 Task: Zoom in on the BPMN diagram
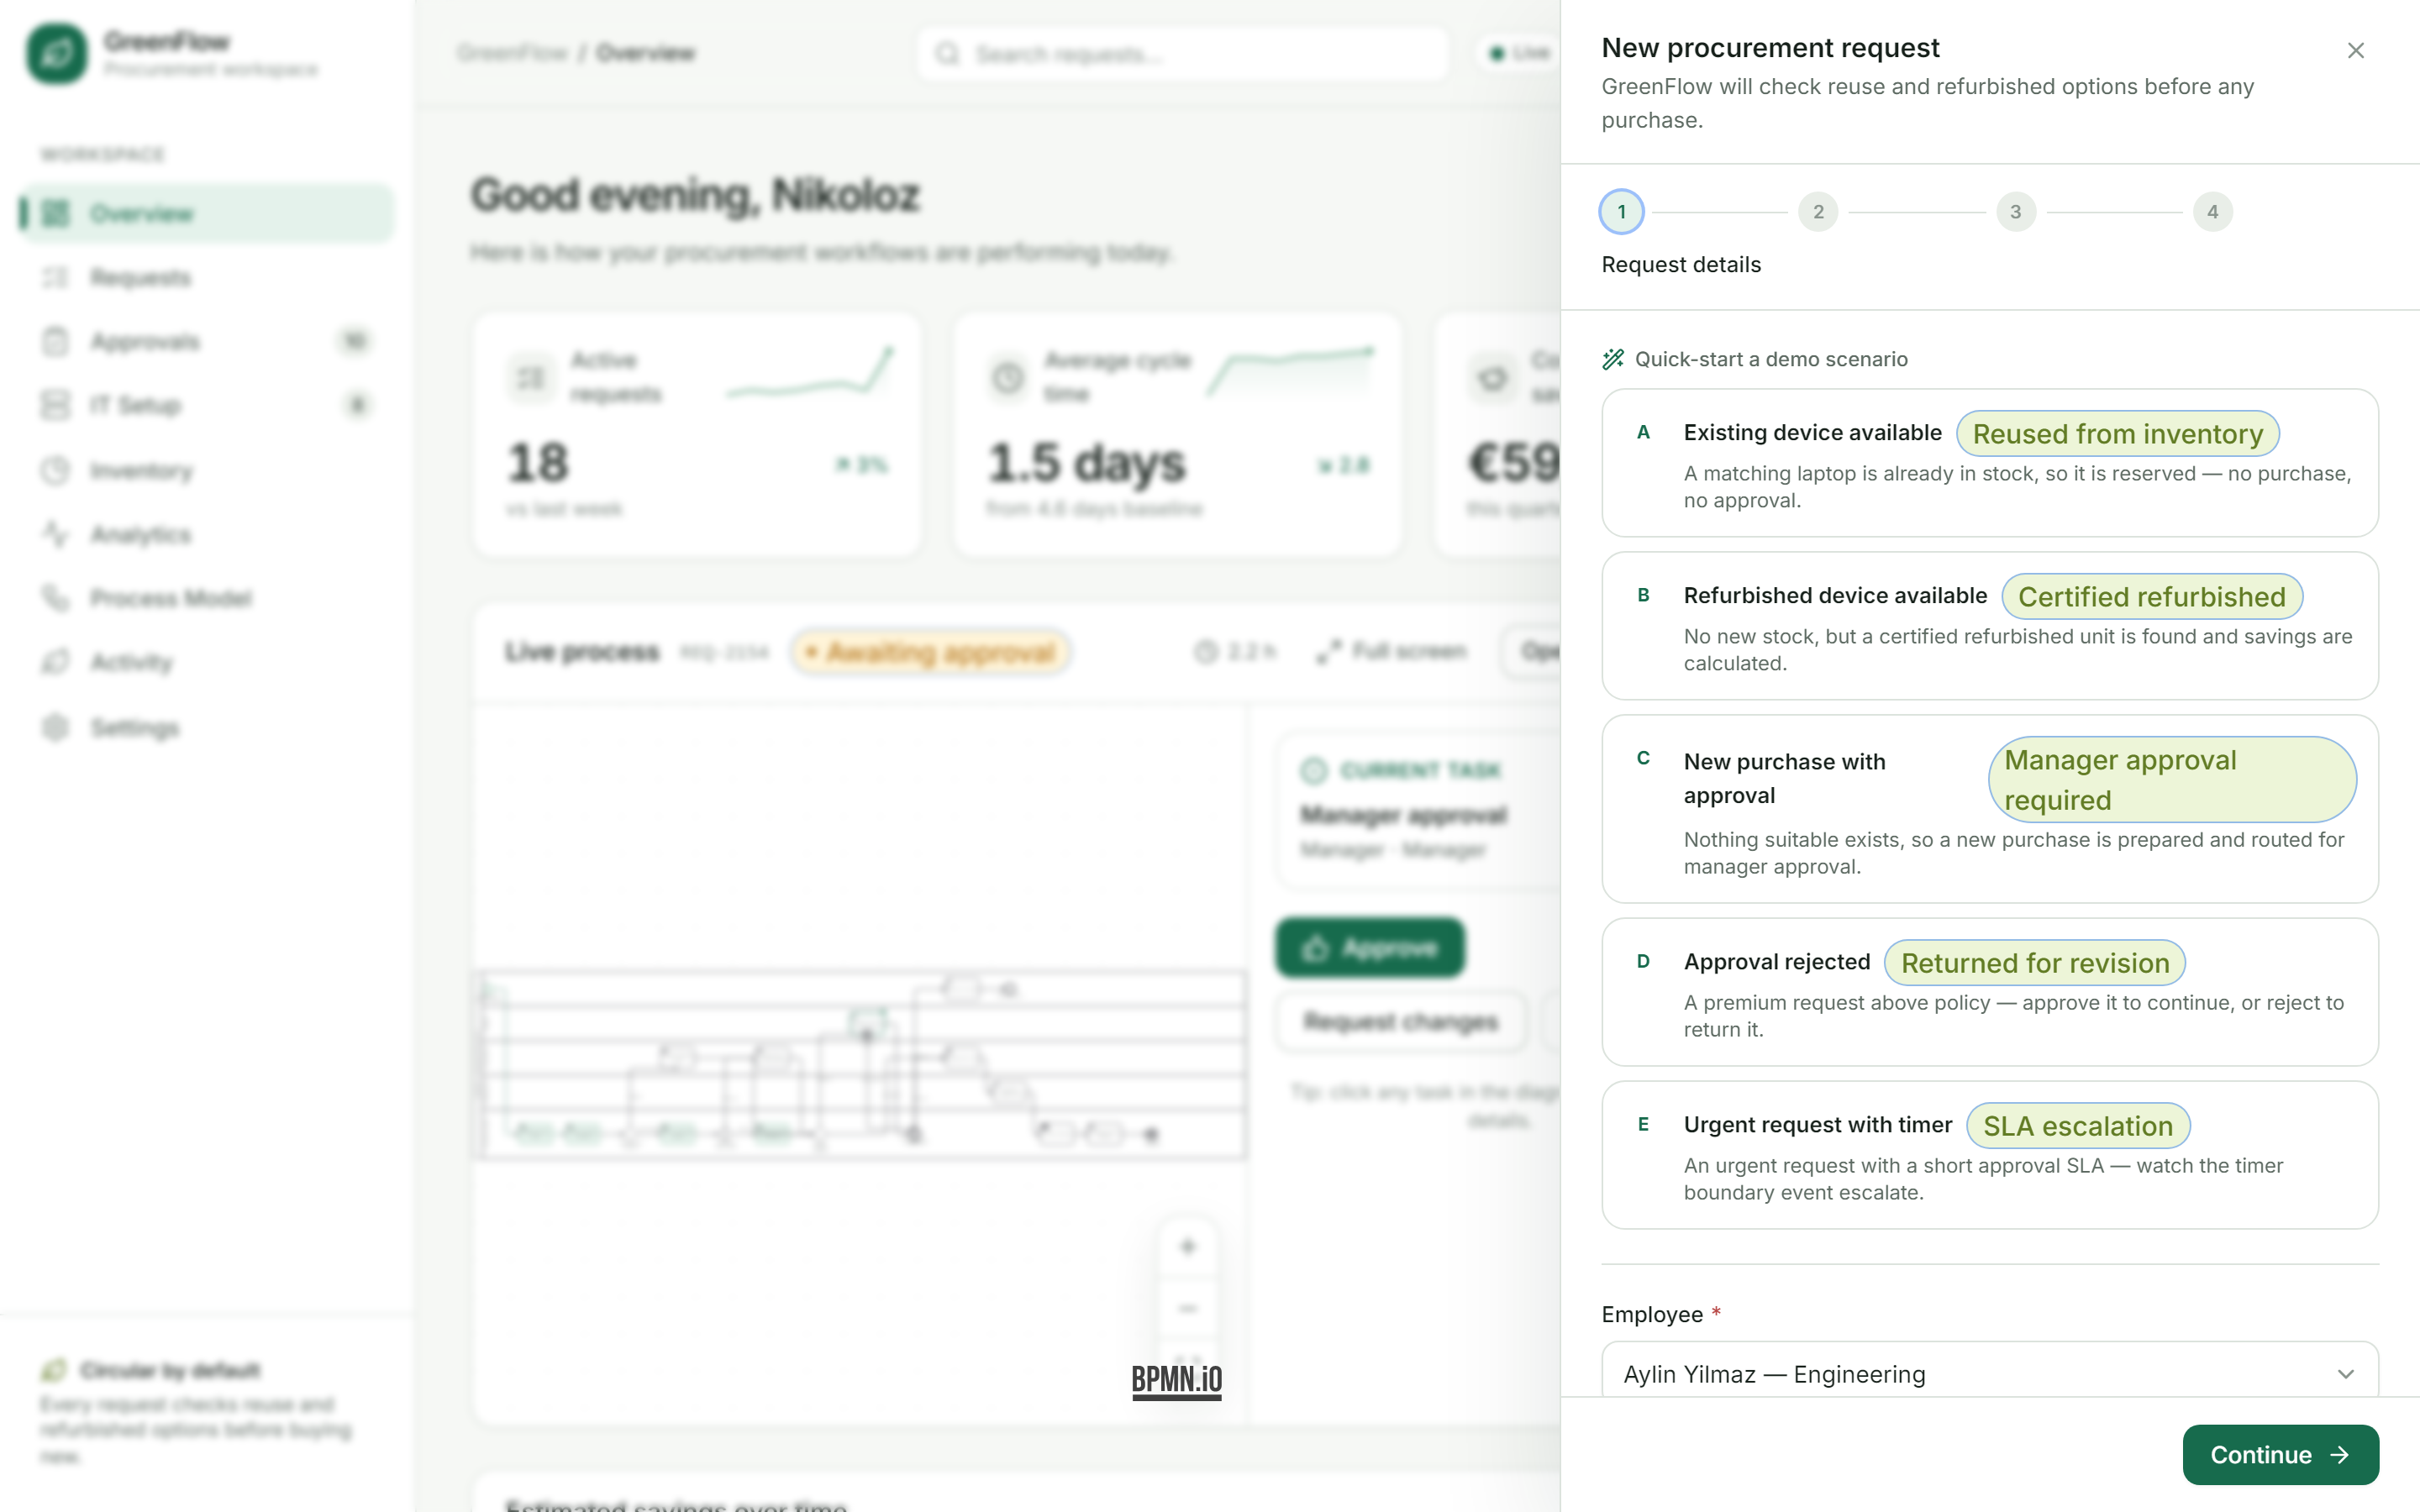point(1187,1247)
